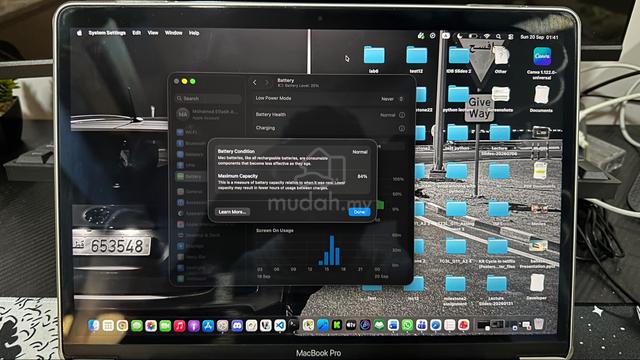Open the Trash in the Dock

[x=539, y=324]
